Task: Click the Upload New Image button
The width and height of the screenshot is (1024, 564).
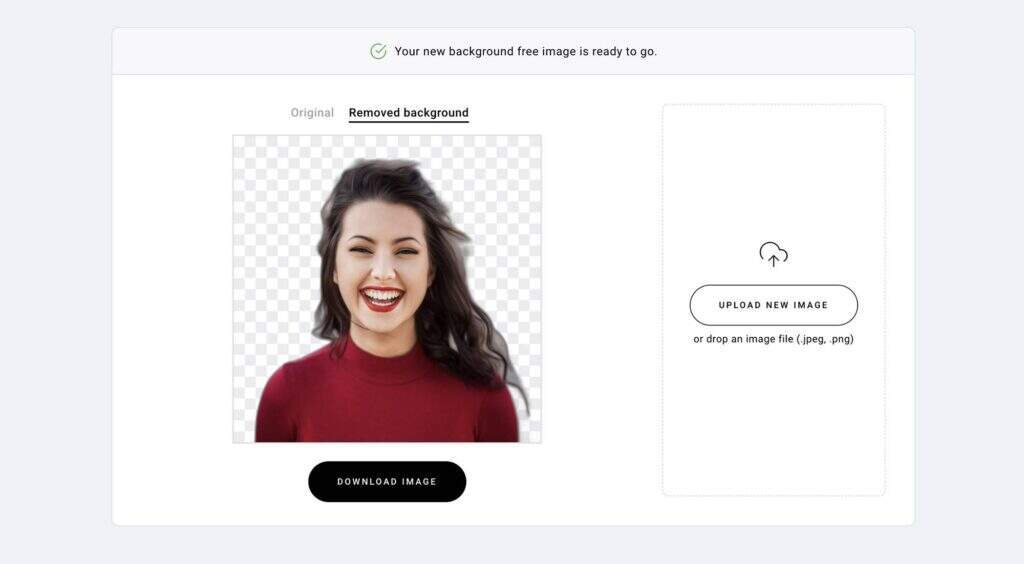Action: point(774,305)
